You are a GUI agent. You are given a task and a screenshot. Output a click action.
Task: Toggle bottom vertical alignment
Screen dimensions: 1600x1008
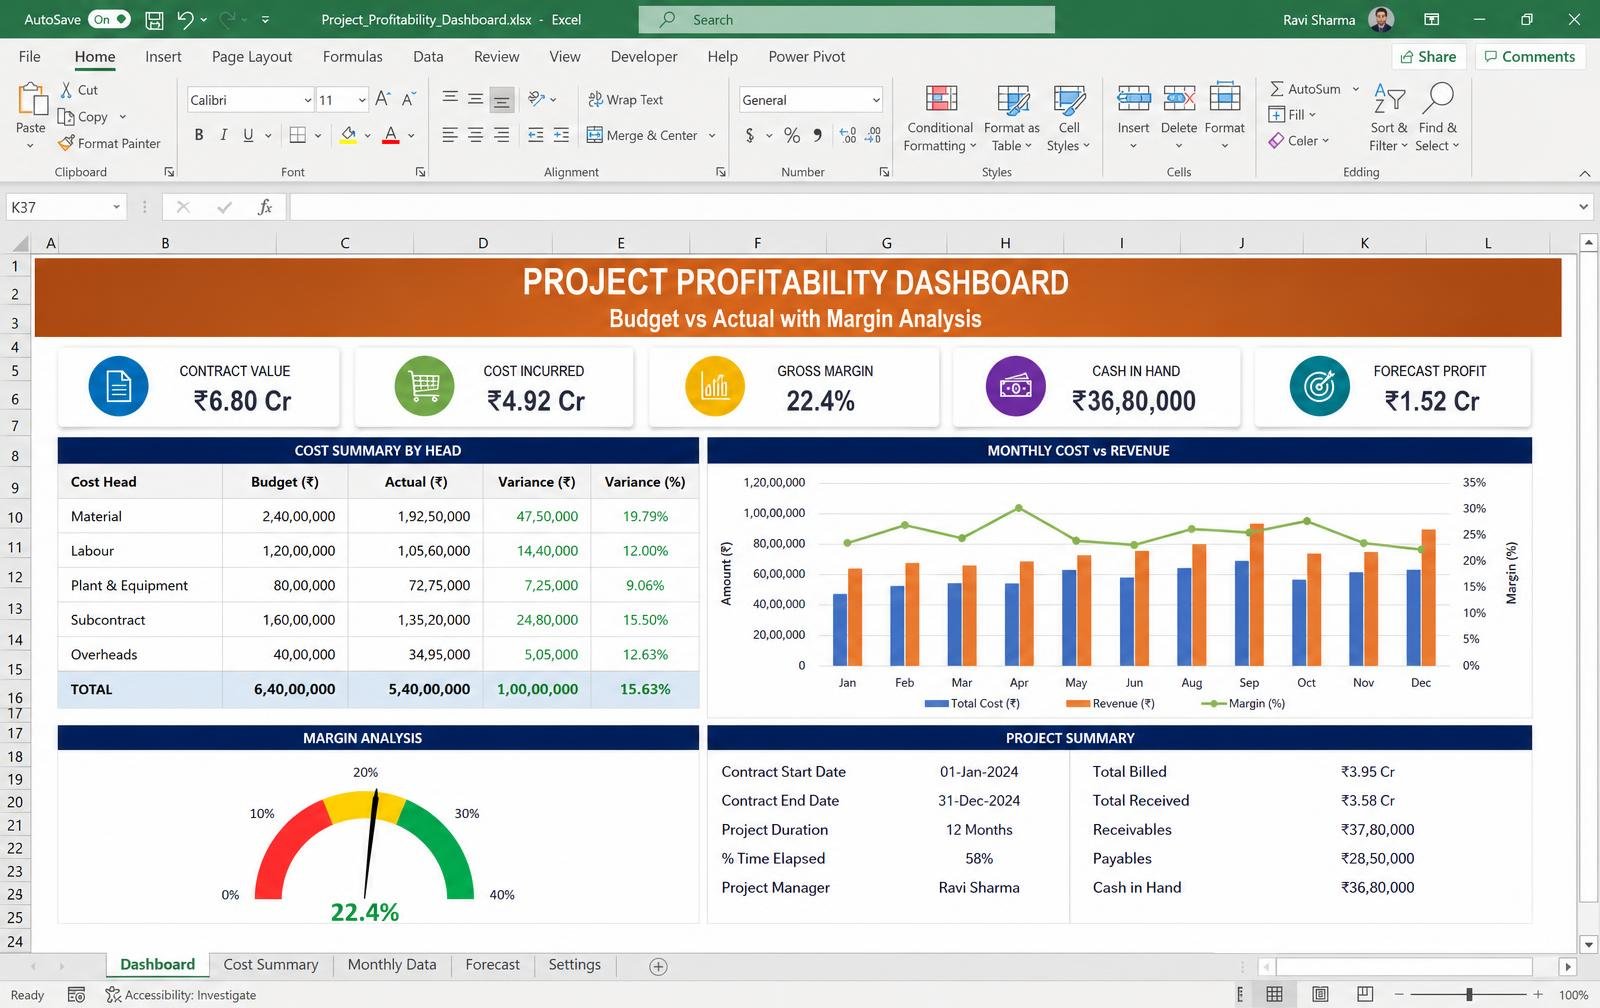(501, 99)
